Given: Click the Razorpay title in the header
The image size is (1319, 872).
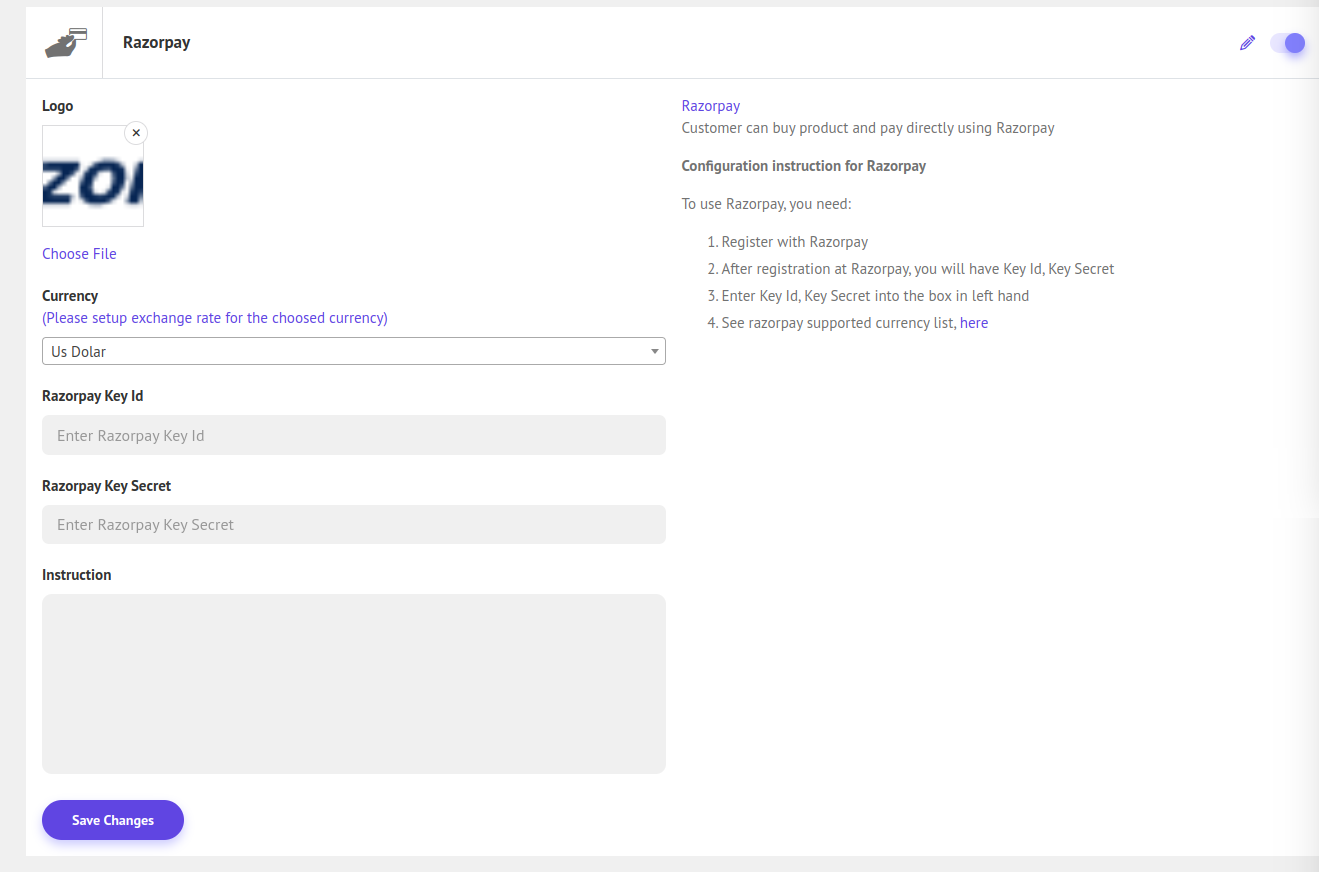Looking at the screenshot, I should pyautogui.click(x=156, y=43).
